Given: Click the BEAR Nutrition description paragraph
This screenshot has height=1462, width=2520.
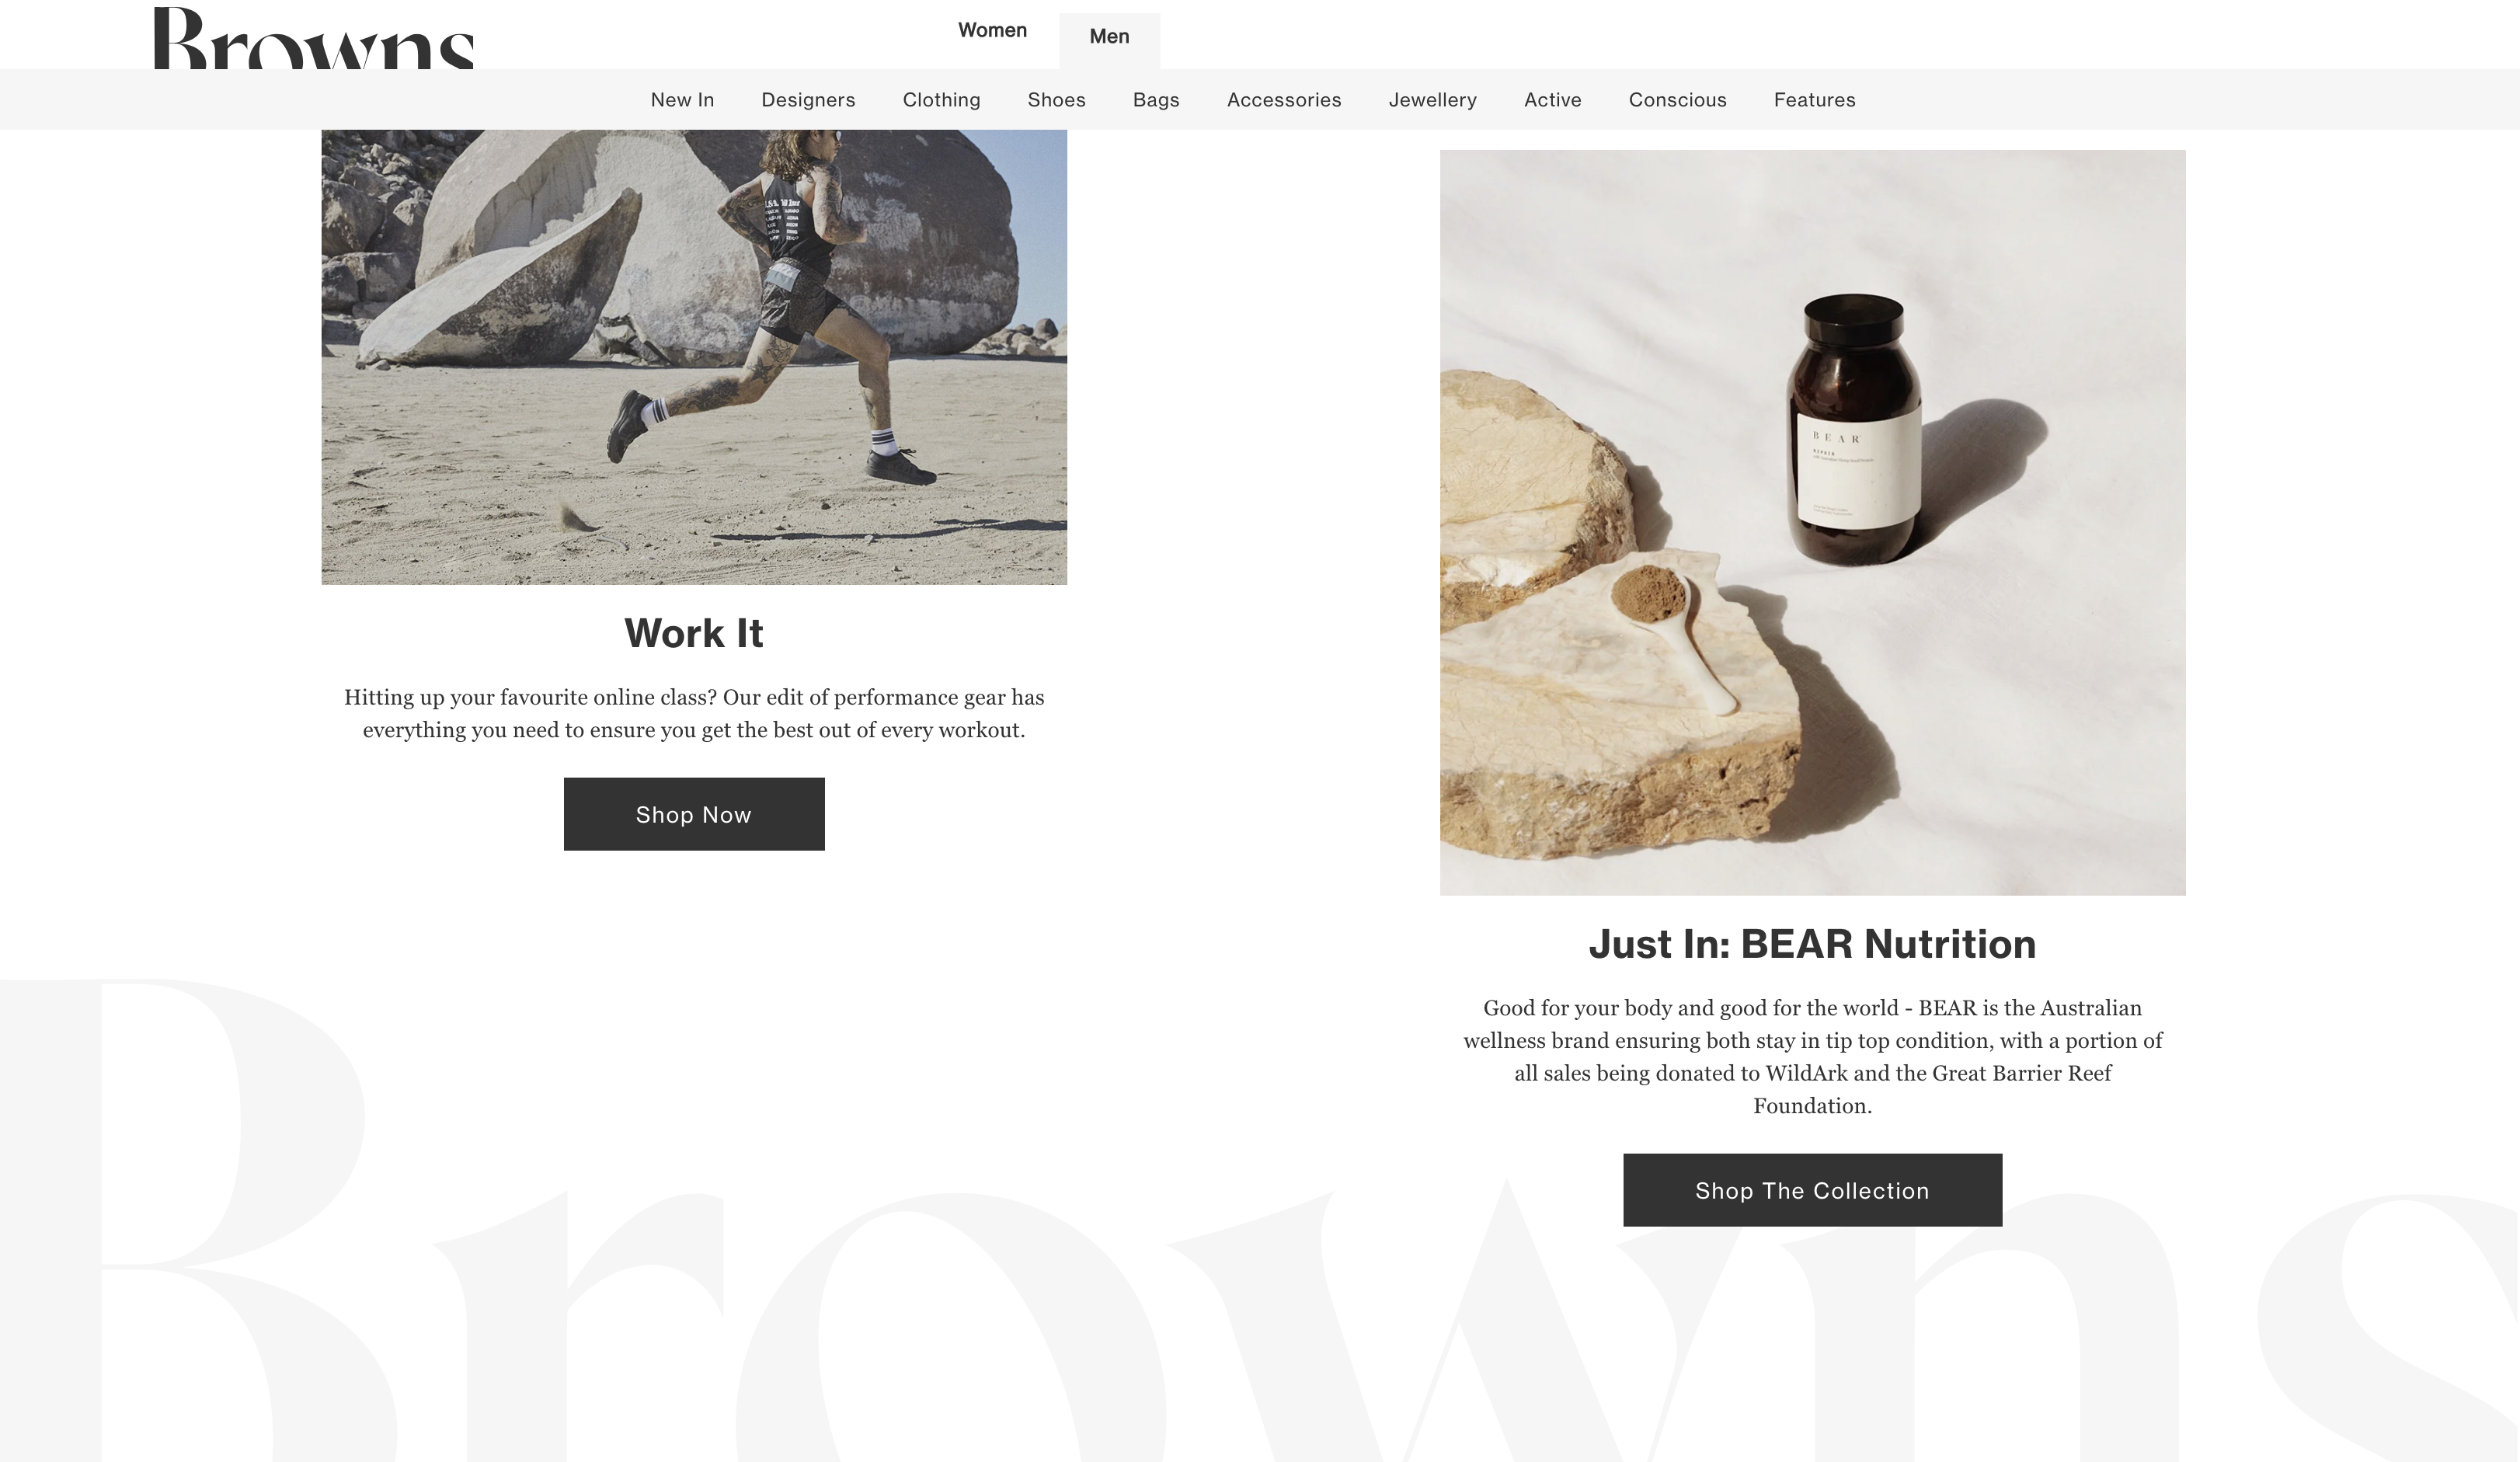Looking at the screenshot, I should pyautogui.click(x=1812, y=1057).
